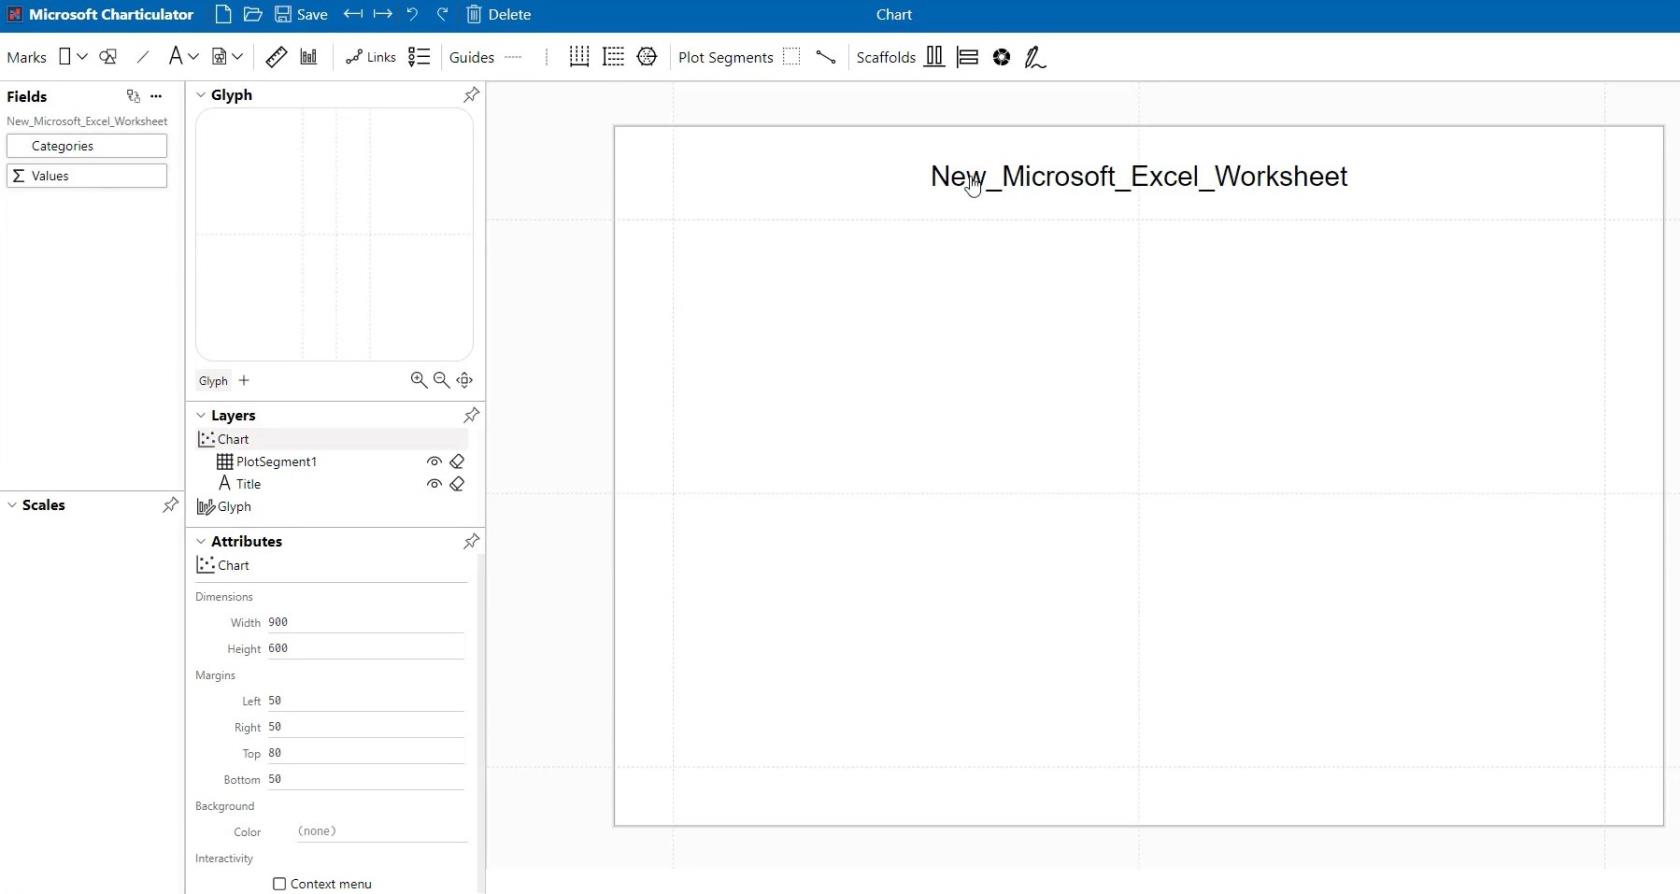The height and width of the screenshot is (894, 1680).
Task: Click the Links tool
Action: [371, 57]
